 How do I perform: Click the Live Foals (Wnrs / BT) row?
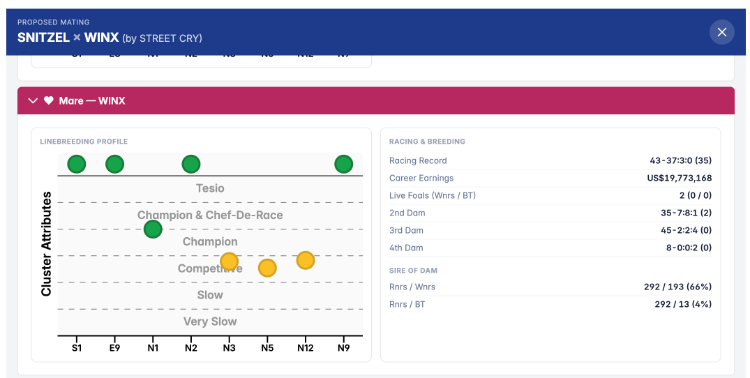point(550,195)
